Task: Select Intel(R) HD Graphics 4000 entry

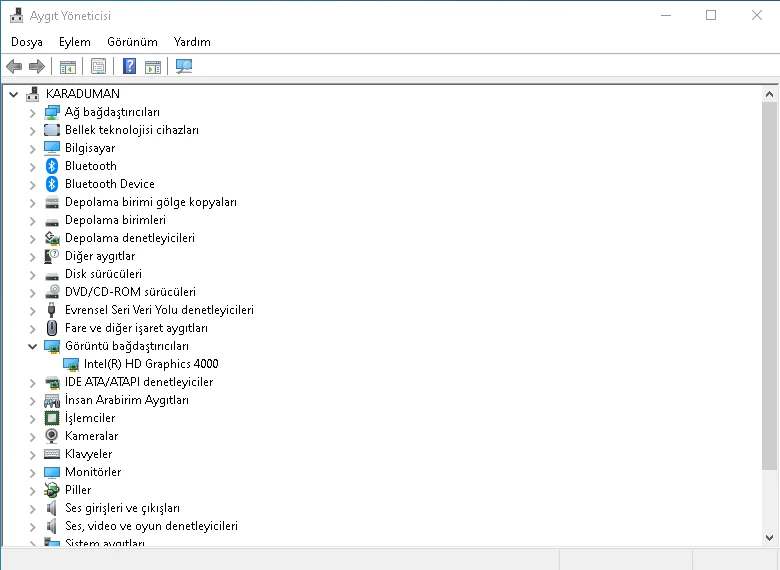Action: coord(151,364)
